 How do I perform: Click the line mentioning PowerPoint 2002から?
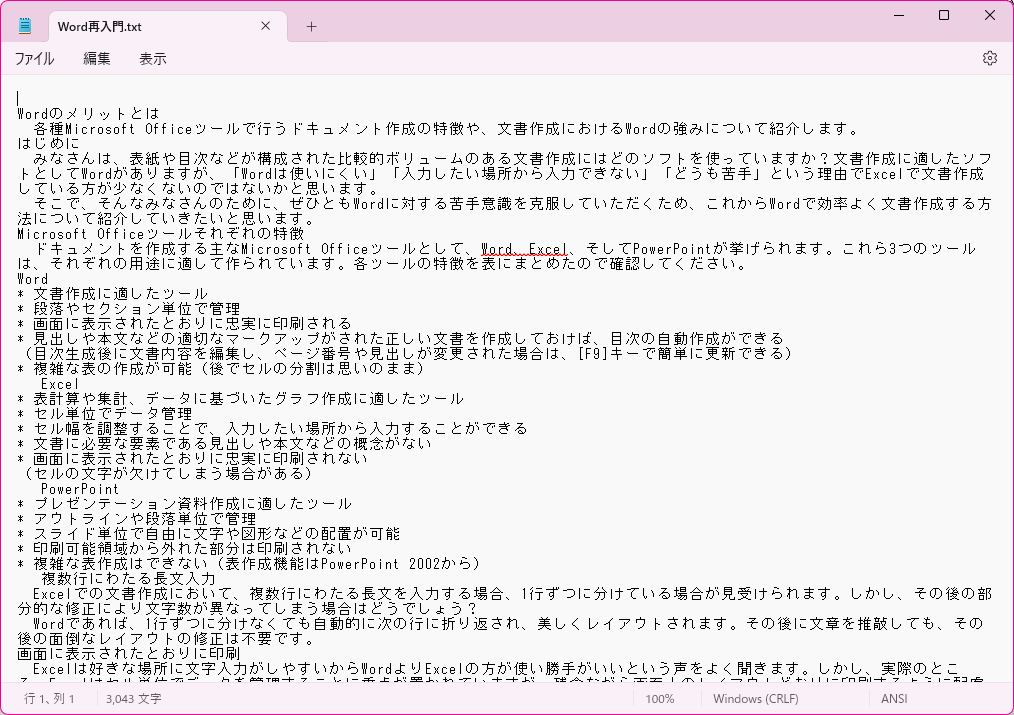[249, 564]
